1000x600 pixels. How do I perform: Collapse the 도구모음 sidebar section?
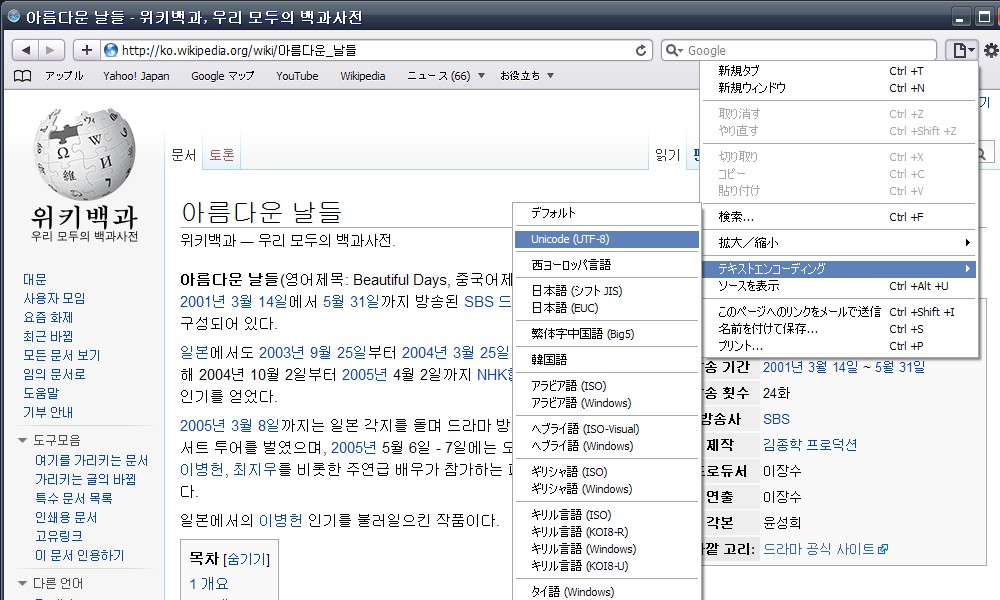tap(23, 441)
